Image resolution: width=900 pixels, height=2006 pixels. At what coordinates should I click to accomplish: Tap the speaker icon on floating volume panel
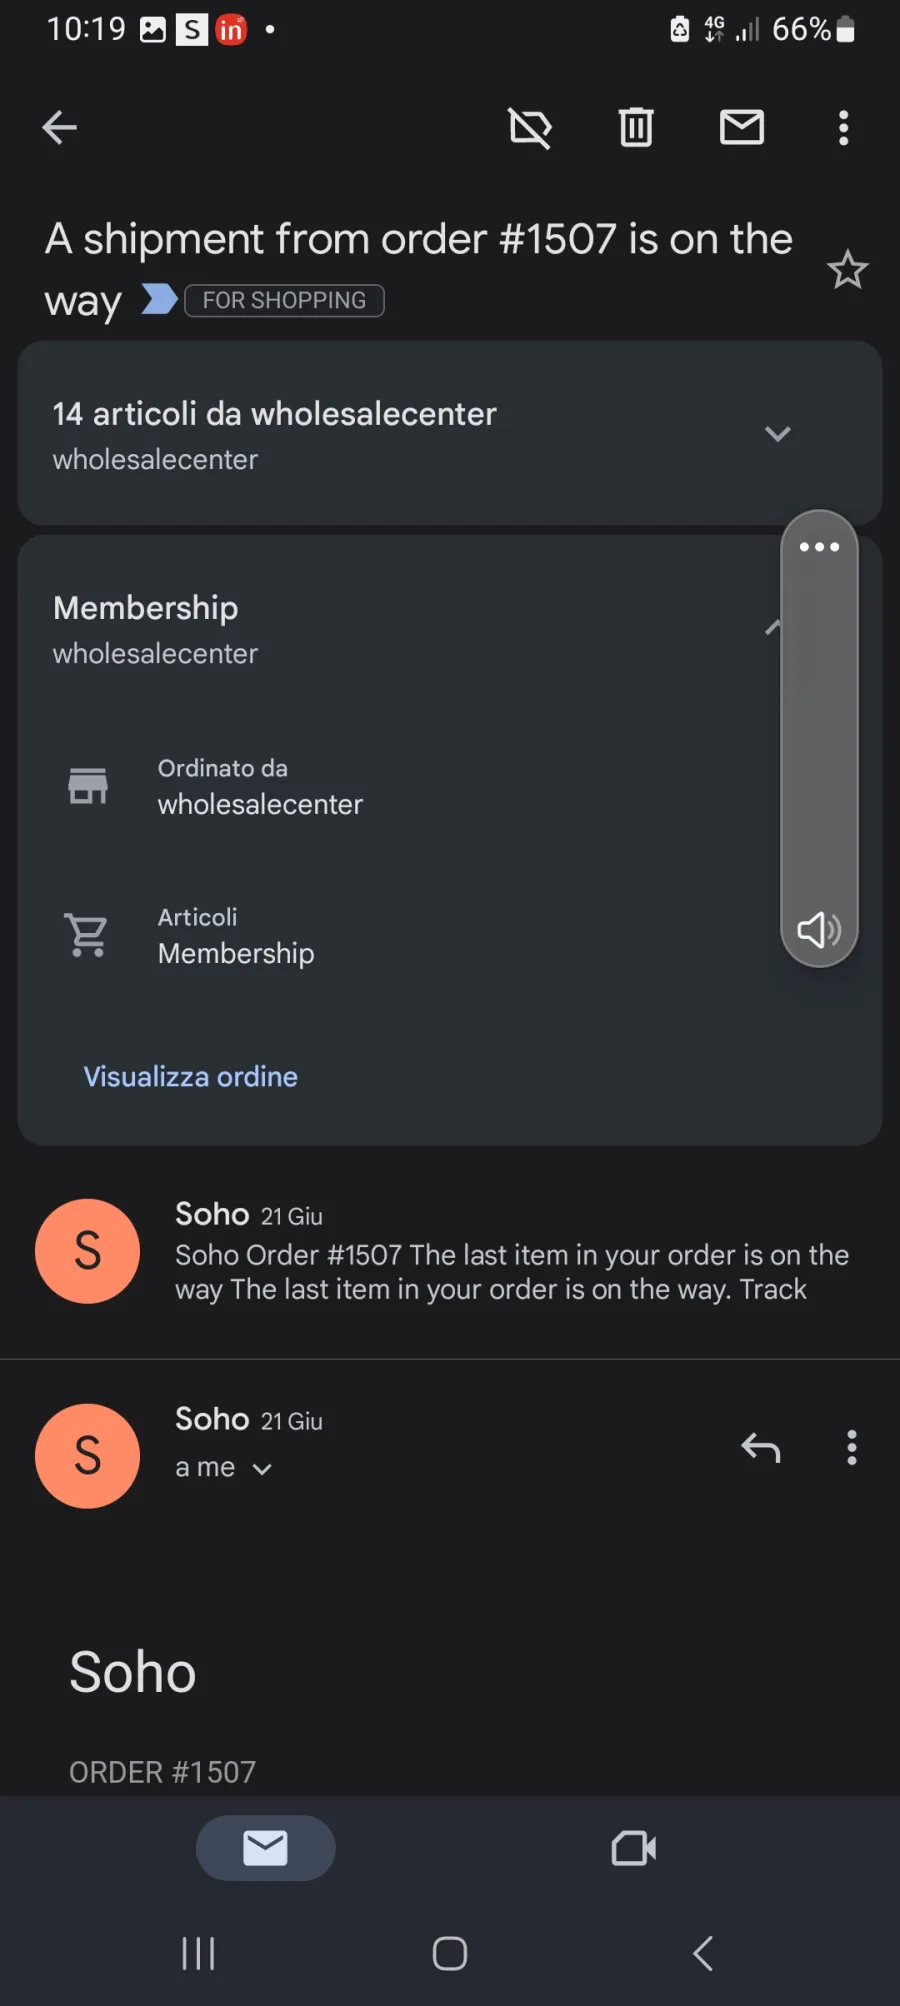pyautogui.click(x=819, y=930)
